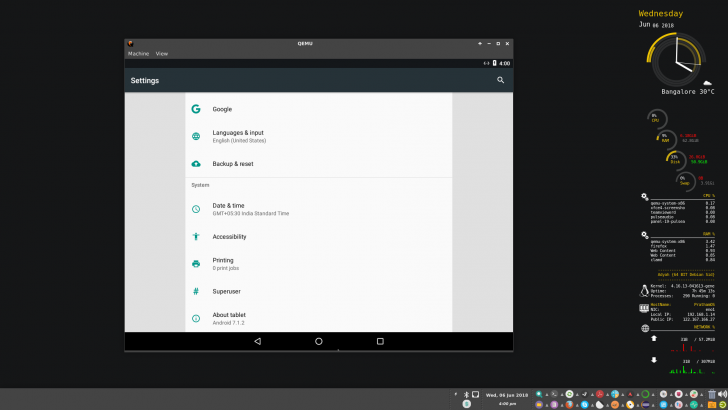Click the taskbar date and time display

507,398
